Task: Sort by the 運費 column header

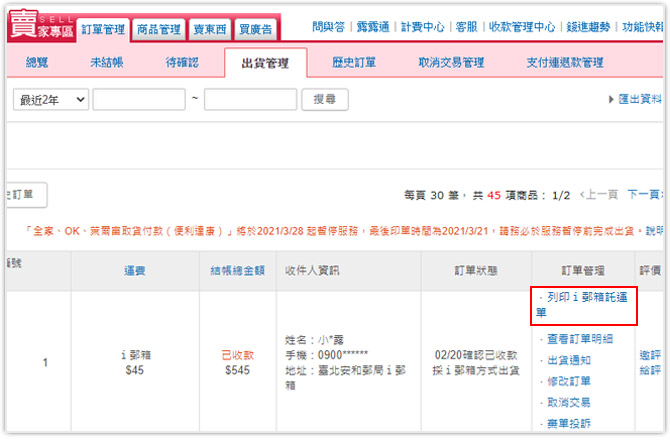Action: pos(135,270)
